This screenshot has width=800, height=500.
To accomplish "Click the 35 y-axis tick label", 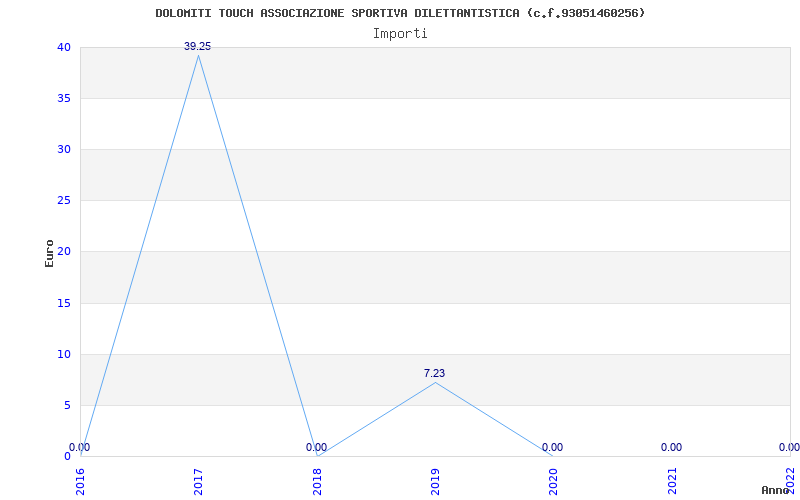I will pos(64,98).
